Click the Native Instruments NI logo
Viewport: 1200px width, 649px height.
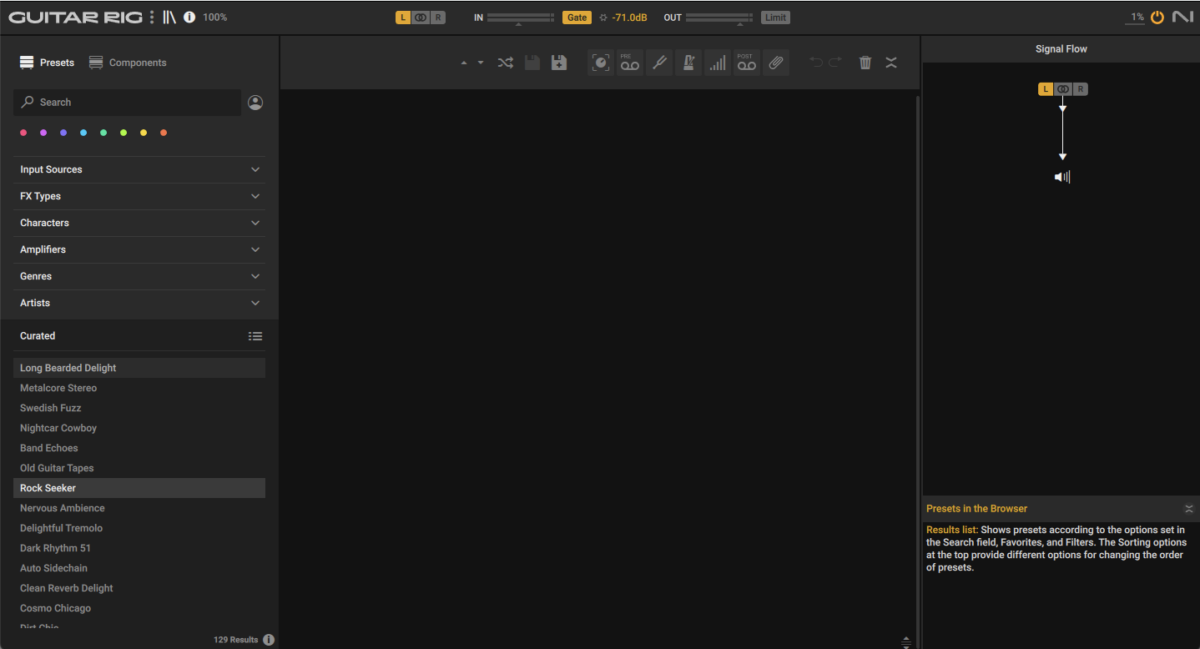[1181, 17]
